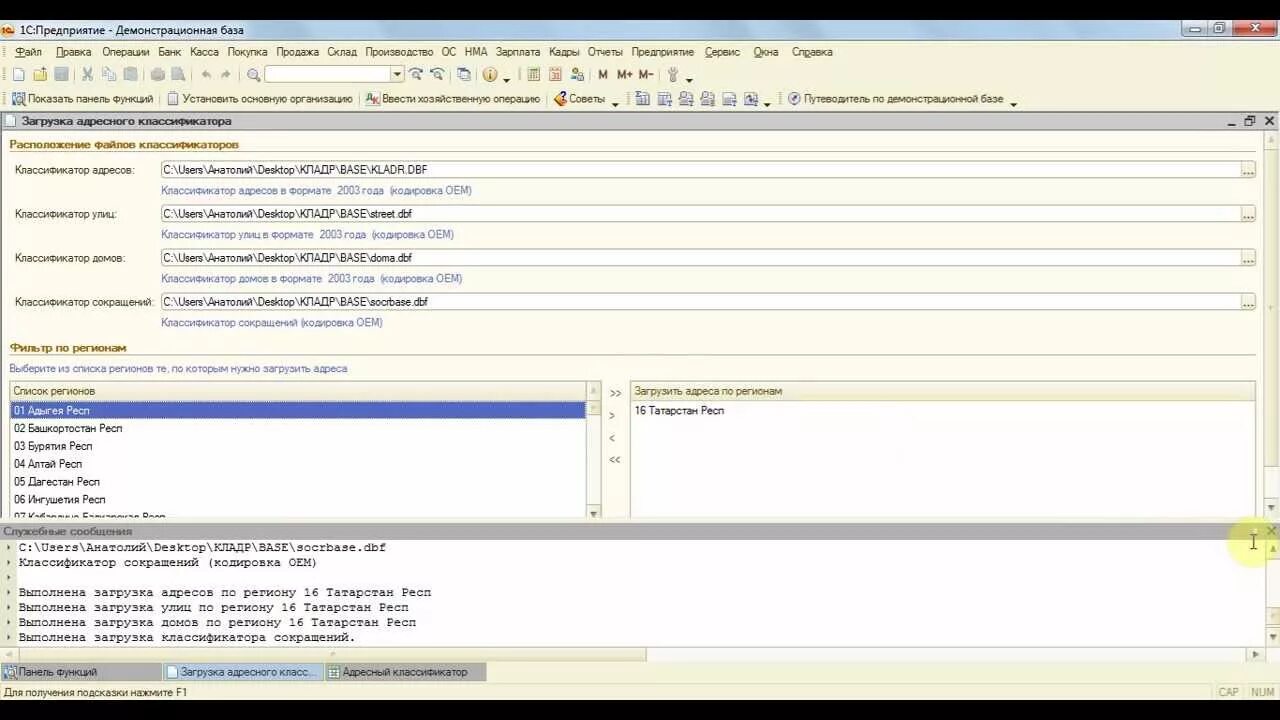
Task: Select 03 Бурятия Респ in region list
Action: click(x=298, y=446)
